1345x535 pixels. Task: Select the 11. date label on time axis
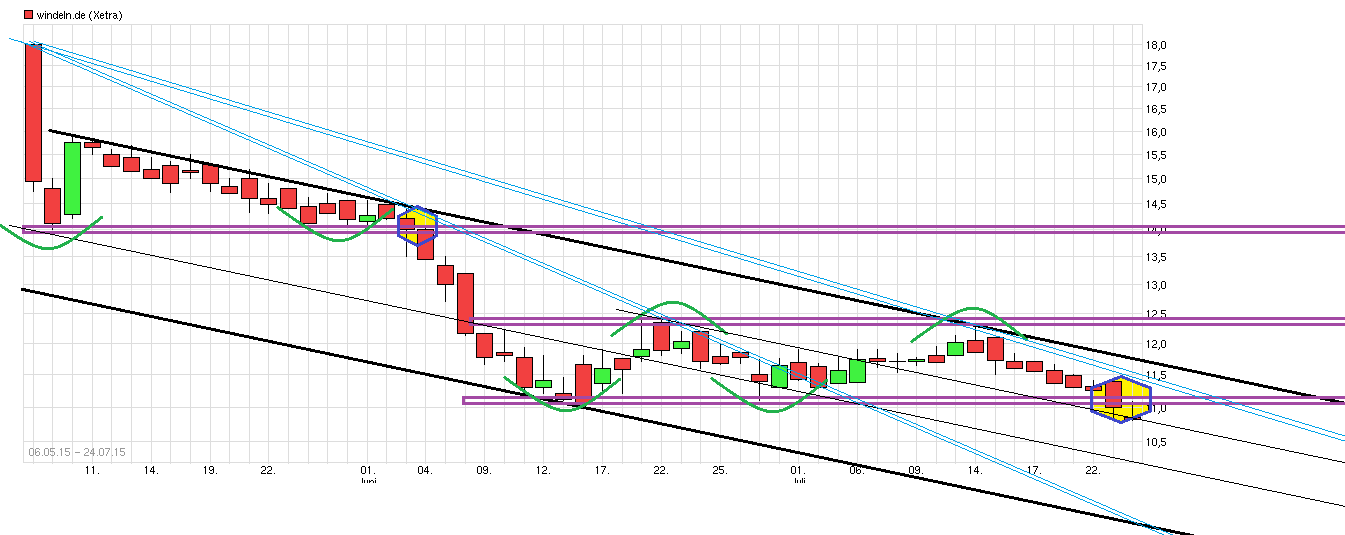tap(92, 469)
